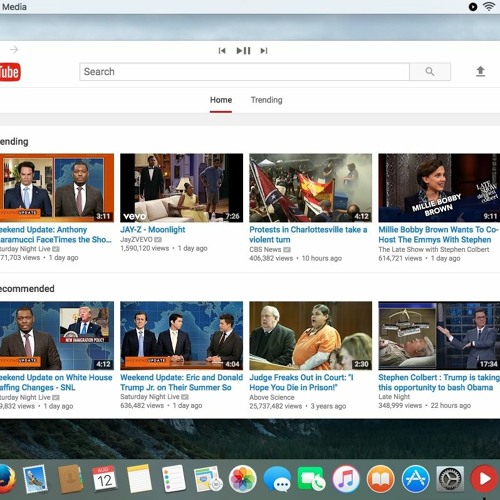Open FaceTime from the Dock
500x500 pixels.
click(312, 479)
